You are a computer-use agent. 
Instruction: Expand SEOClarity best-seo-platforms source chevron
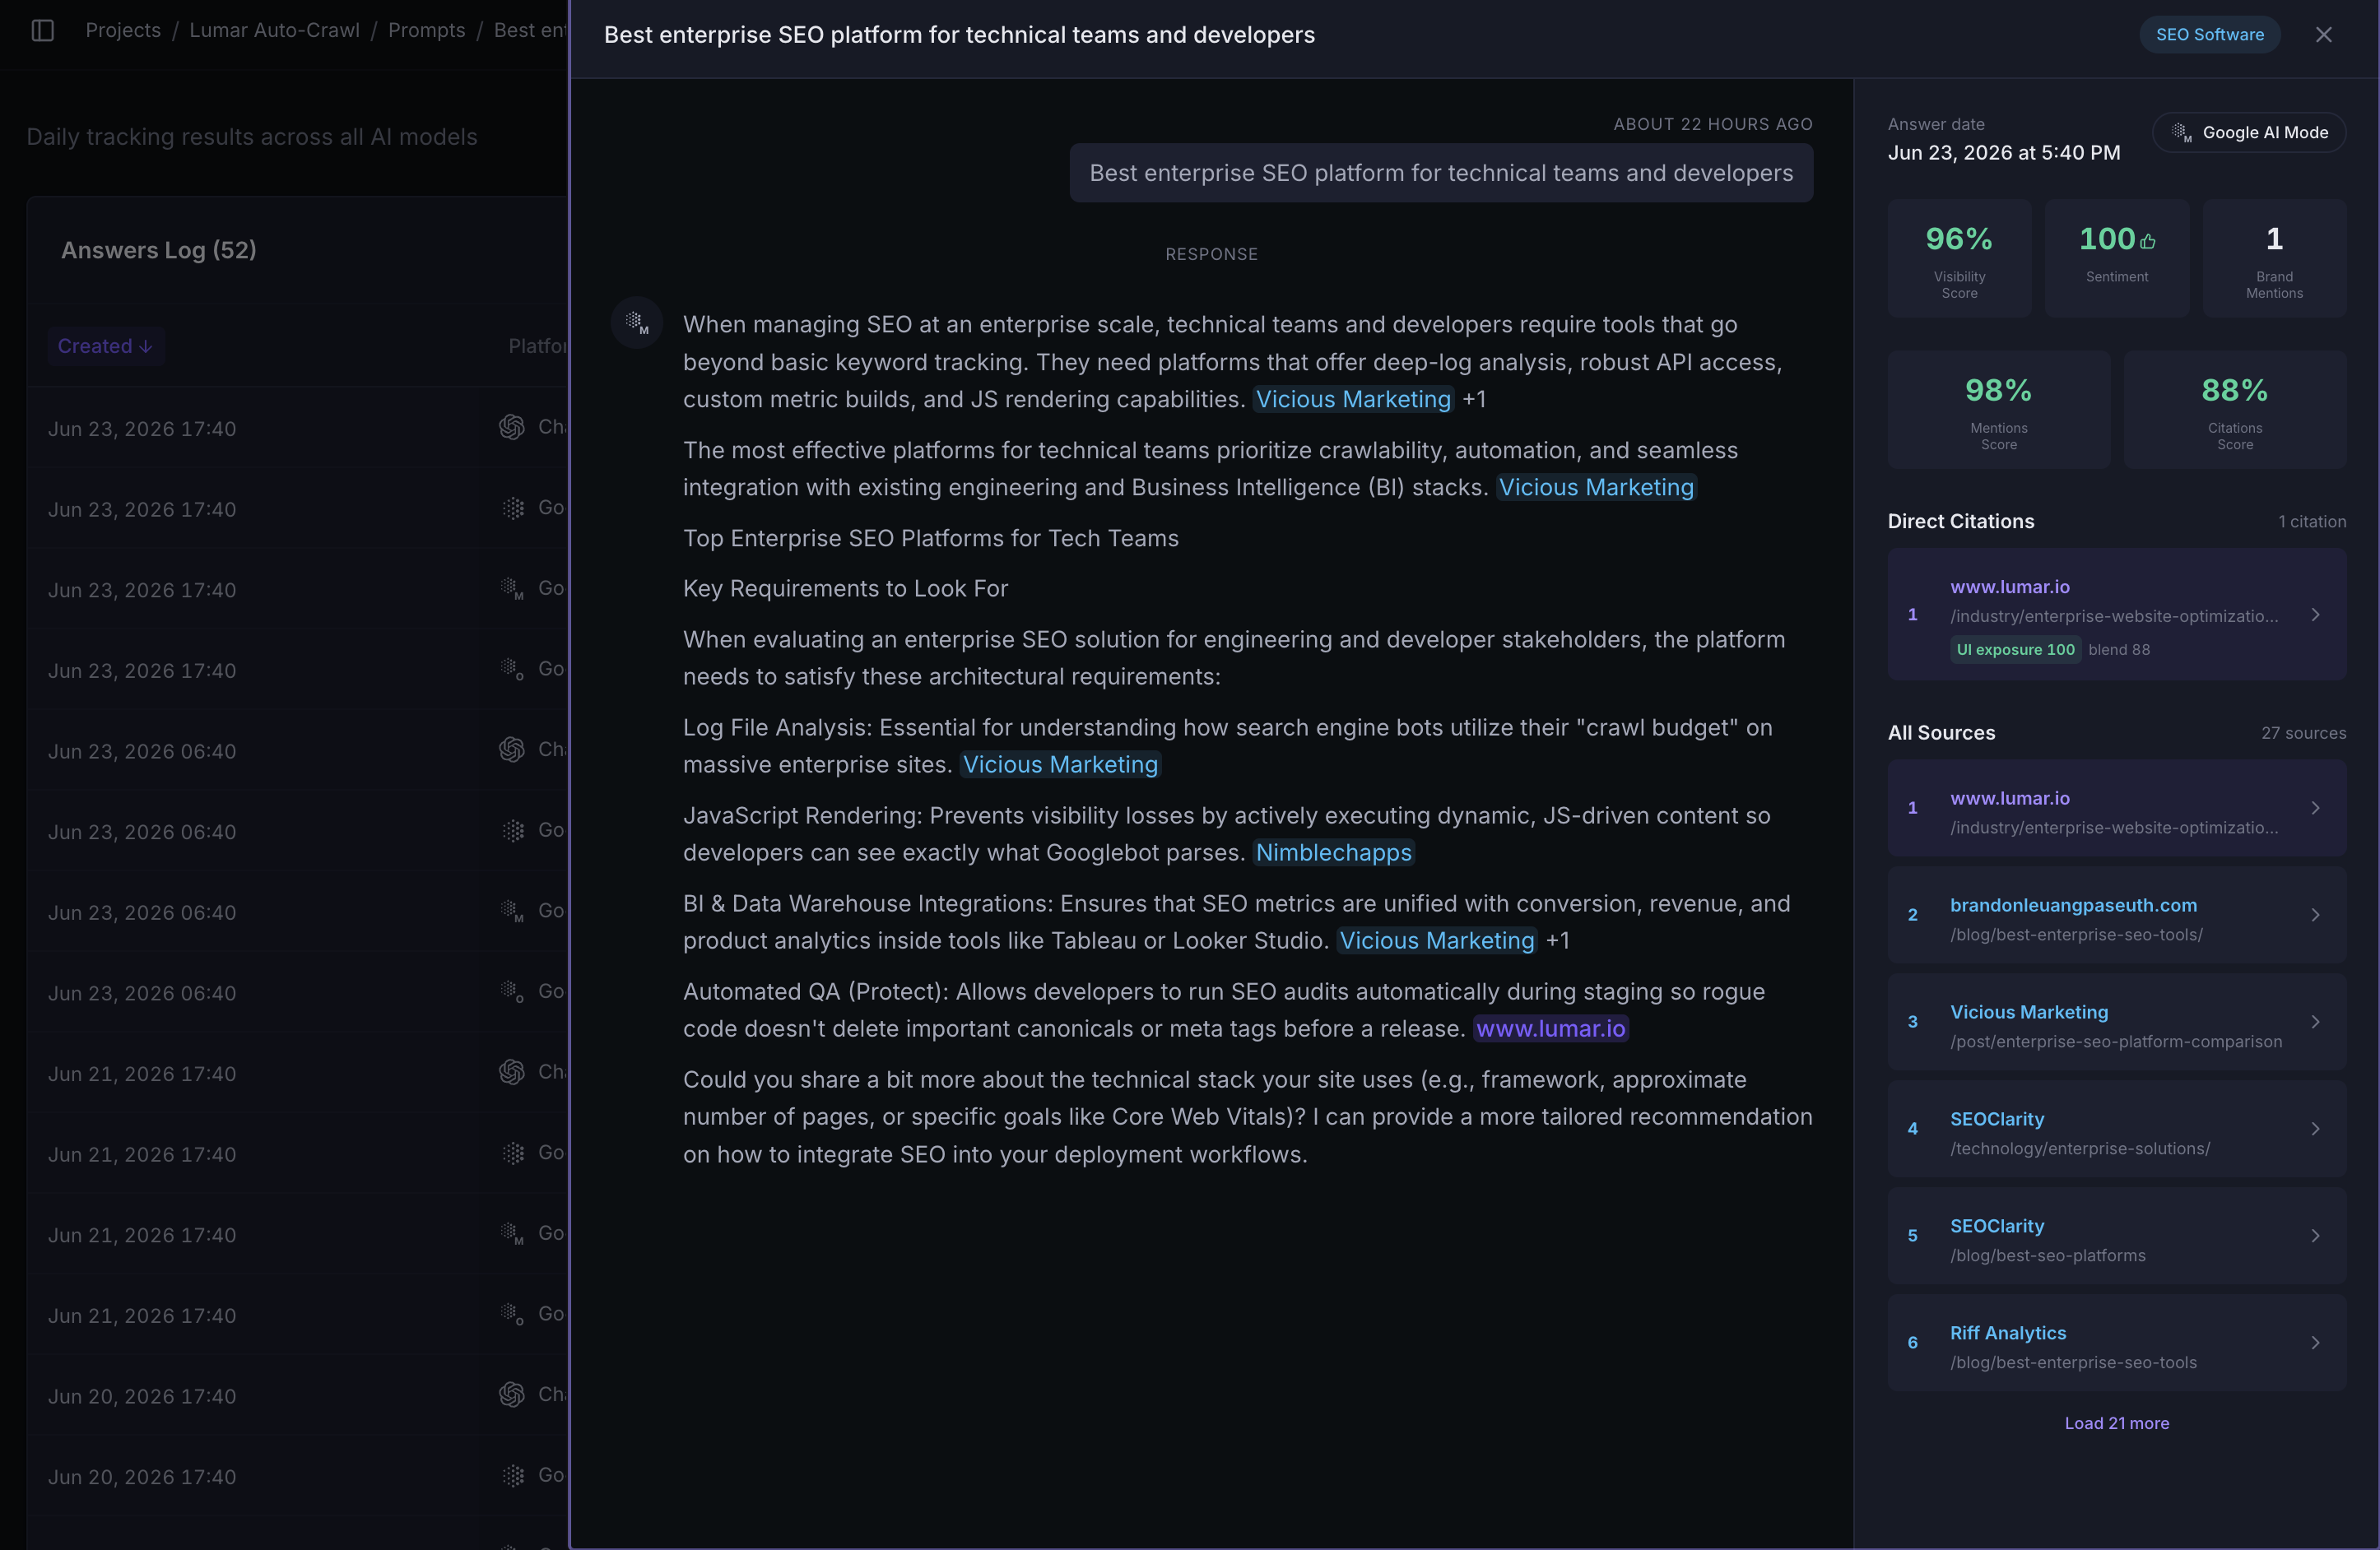2315,1236
